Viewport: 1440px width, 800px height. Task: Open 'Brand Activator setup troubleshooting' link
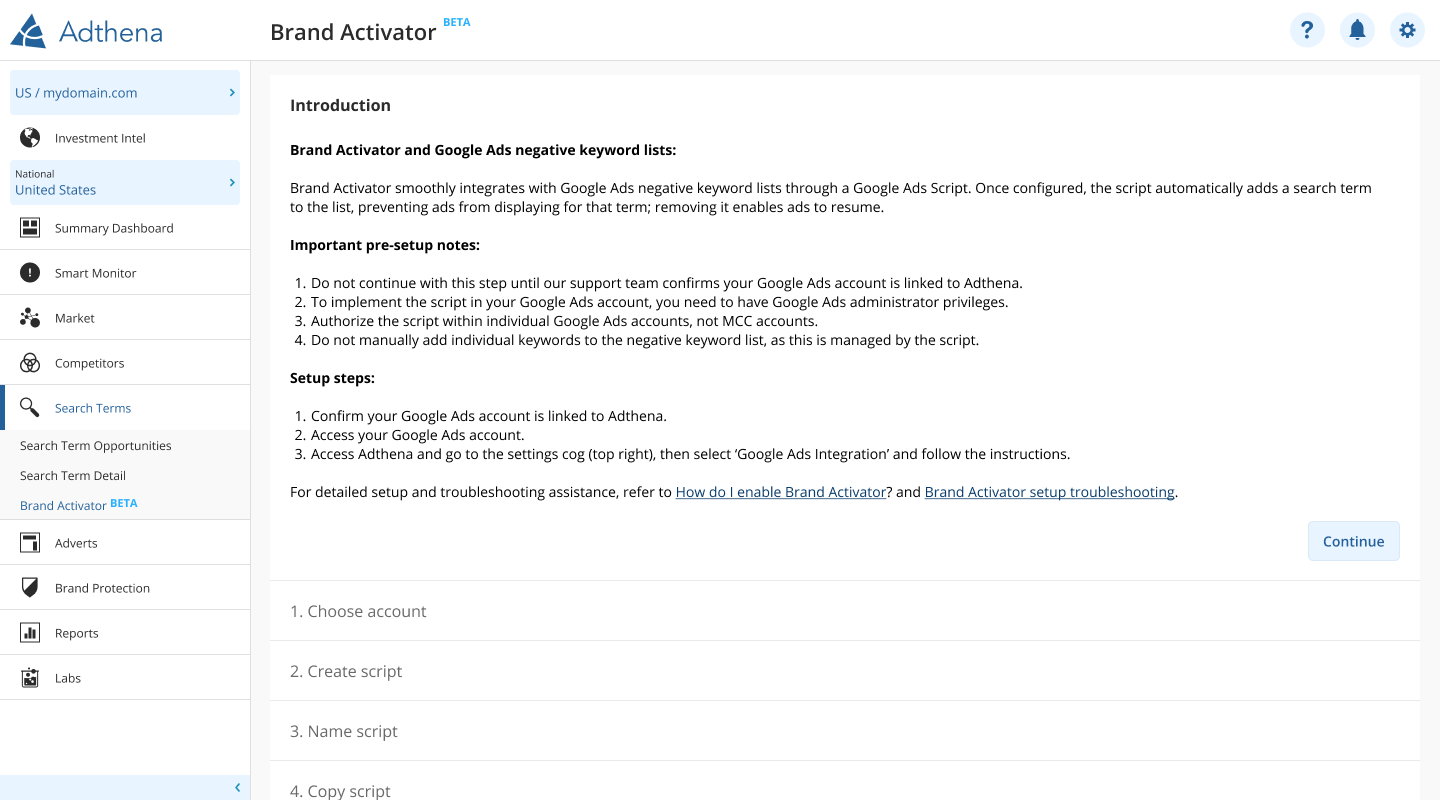click(1049, 492)
